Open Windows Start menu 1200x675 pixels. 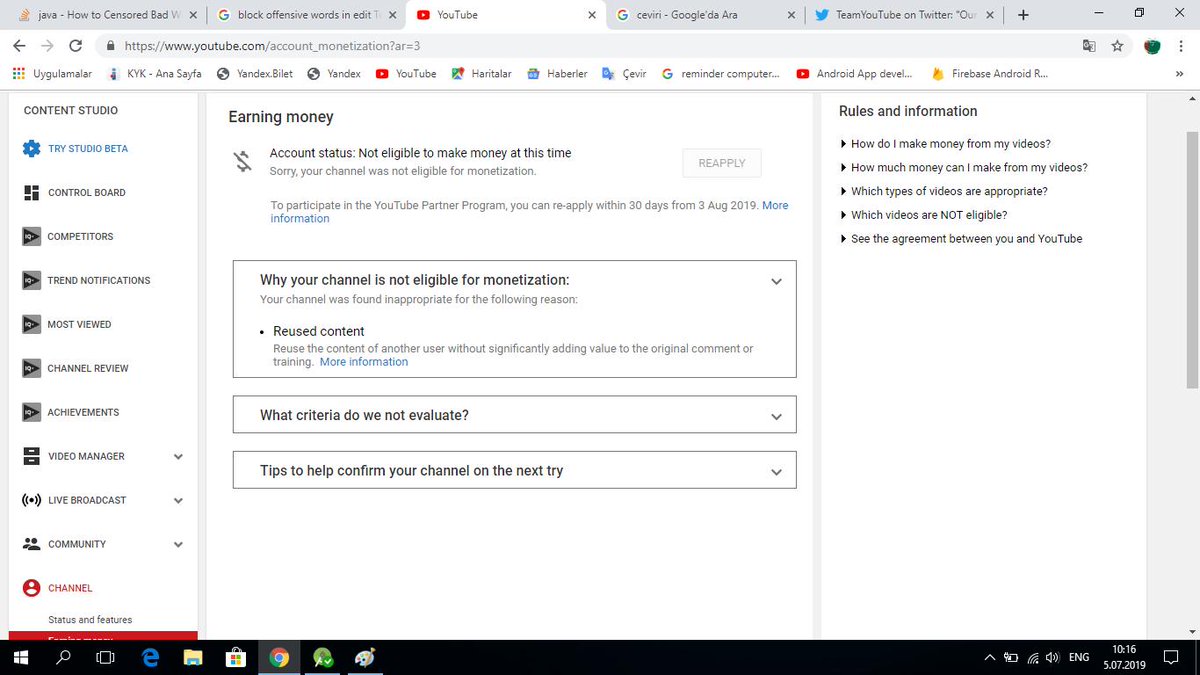21,657
